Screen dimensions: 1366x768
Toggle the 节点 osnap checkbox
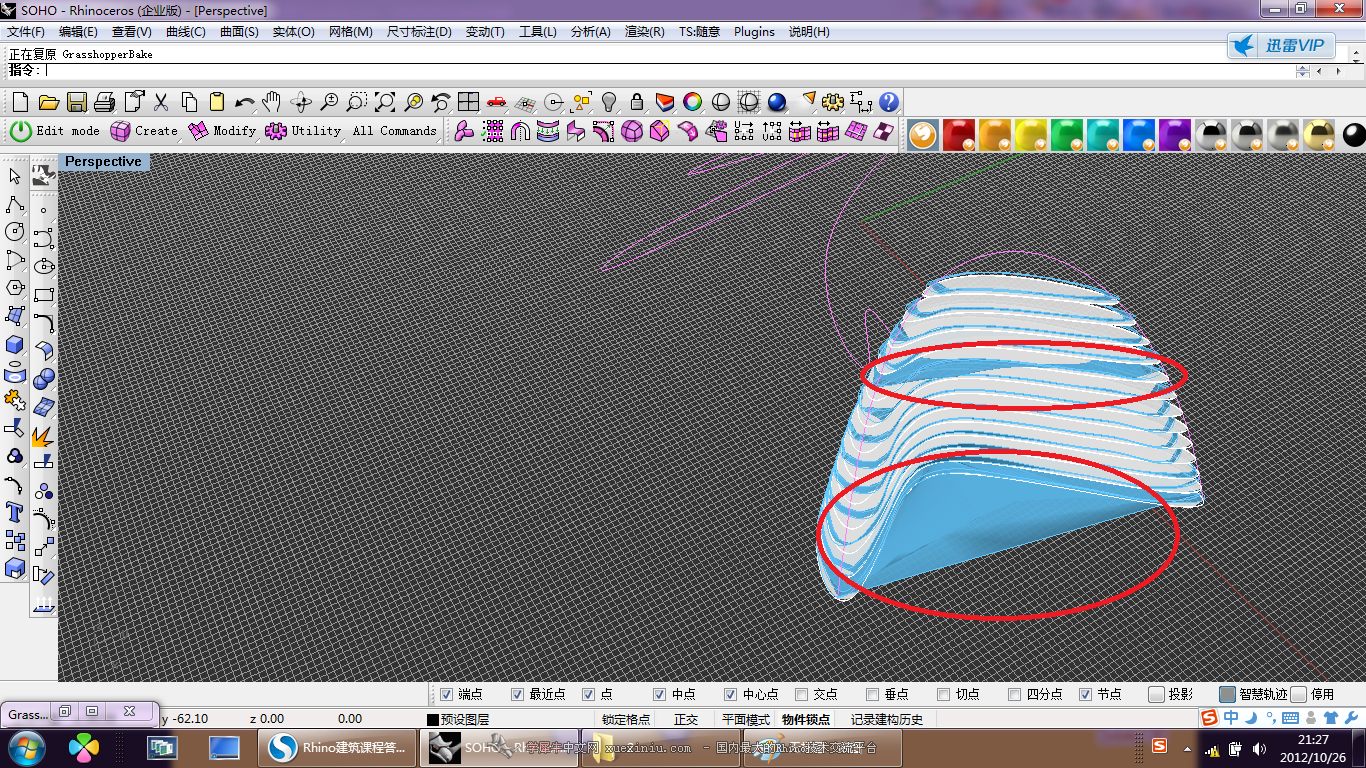click(x=1086, y=694)
